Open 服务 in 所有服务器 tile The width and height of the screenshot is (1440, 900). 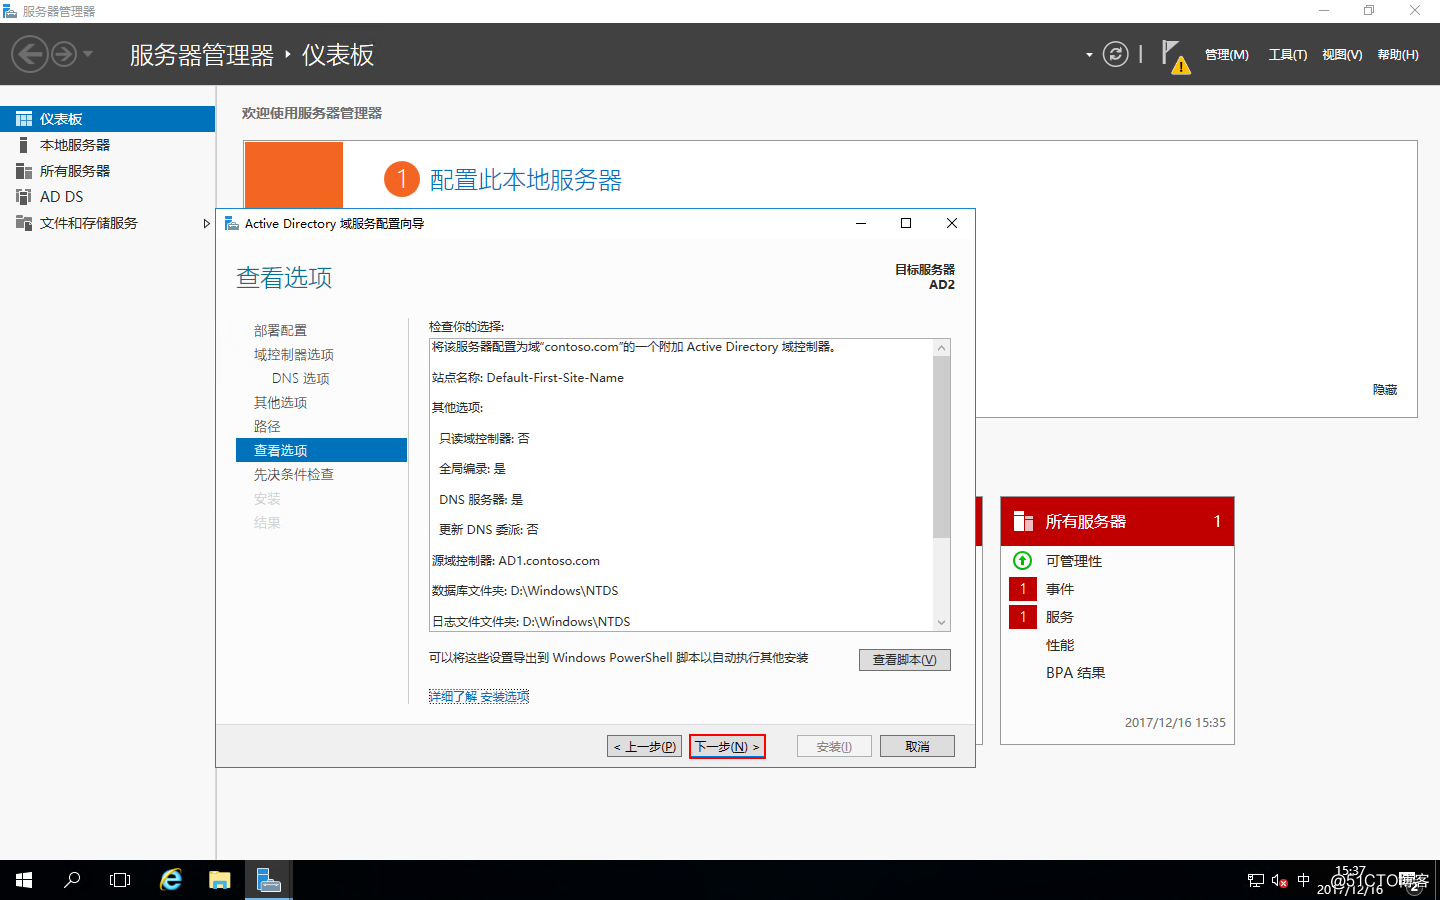pos(1060,617)
